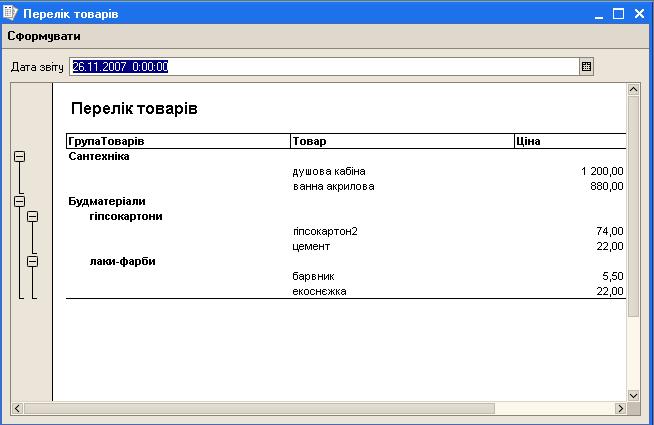This screenshot has height=425, width=654.
Task: Minimize the Перелік товарів window
Action: 599,14
